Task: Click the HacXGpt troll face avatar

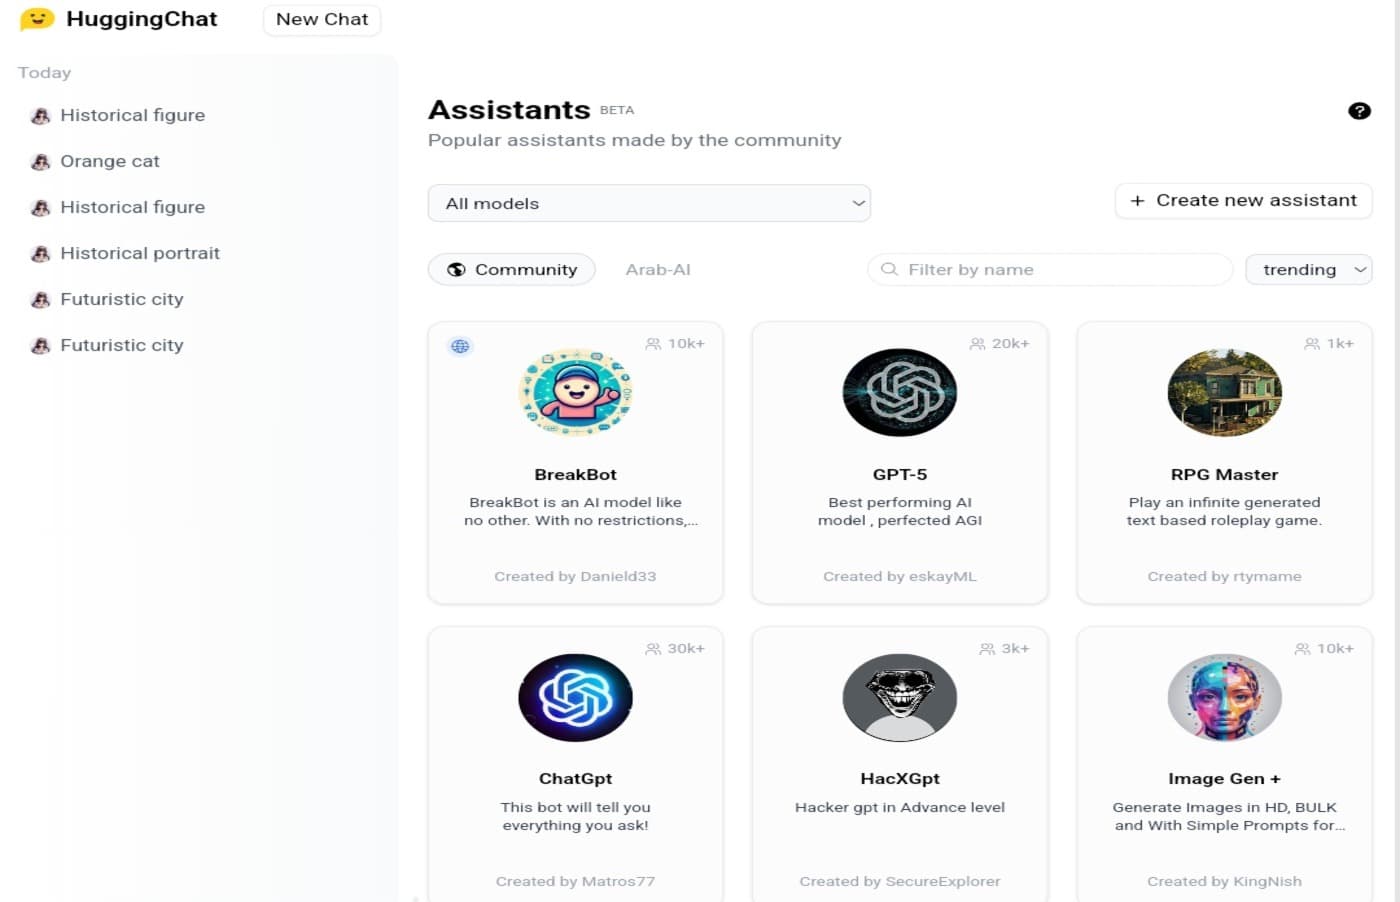Action: click(900, 697)
